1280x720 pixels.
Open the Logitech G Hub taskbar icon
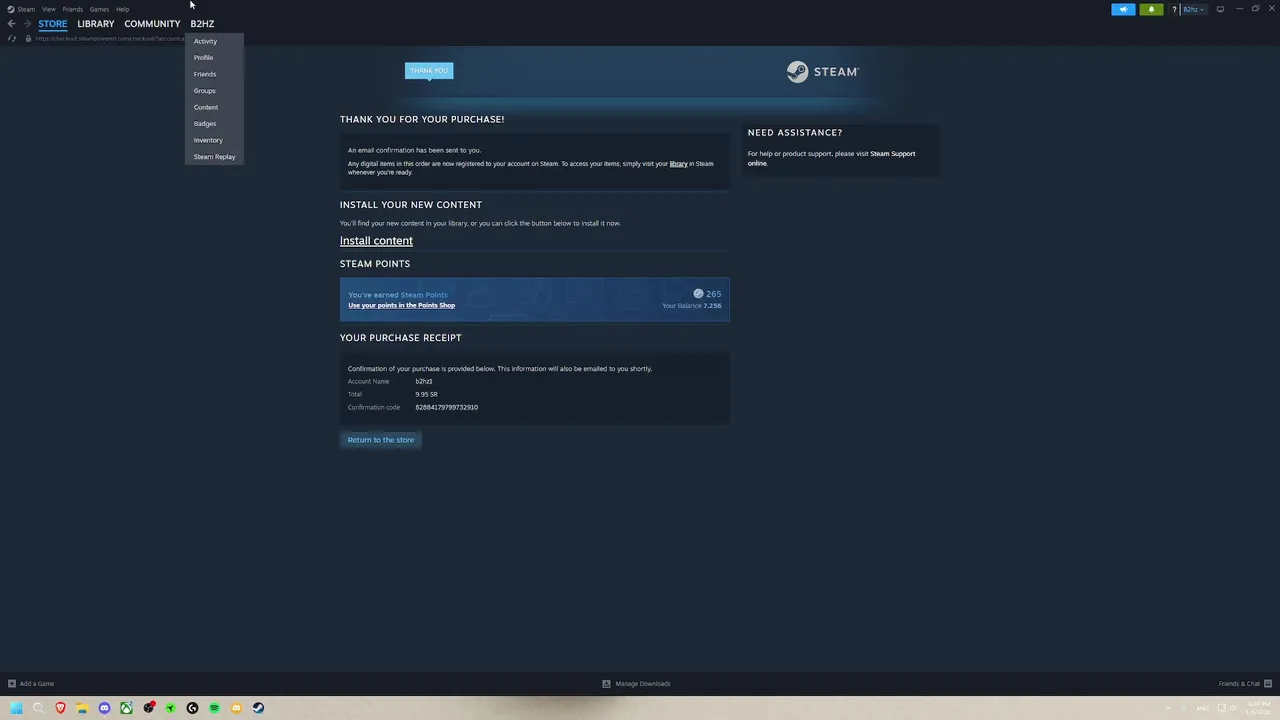click(192, 708)
